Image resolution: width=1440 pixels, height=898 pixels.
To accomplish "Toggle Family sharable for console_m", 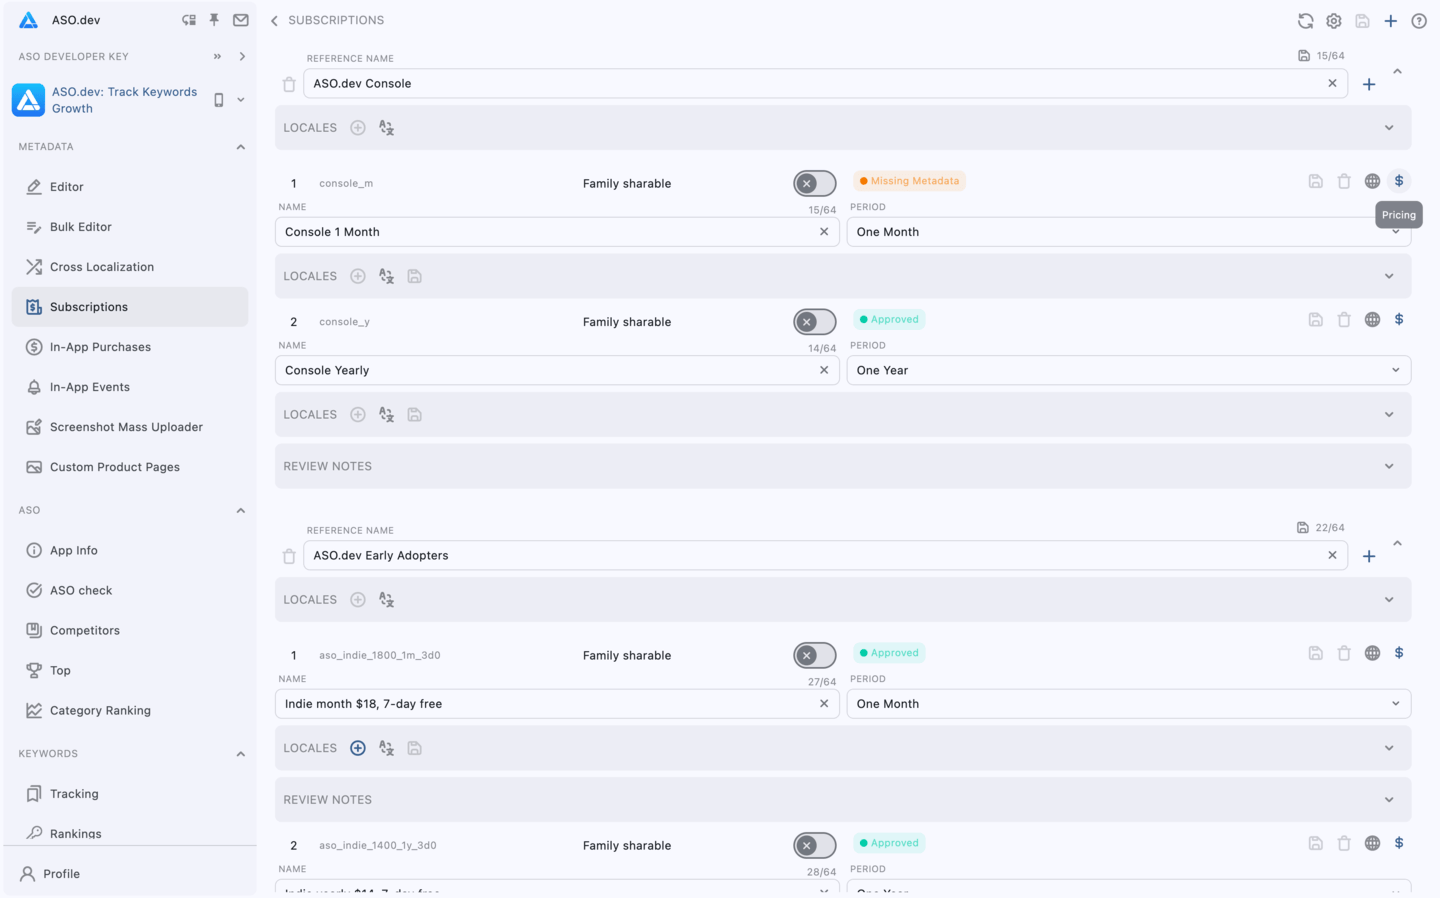I will point(814,184).
